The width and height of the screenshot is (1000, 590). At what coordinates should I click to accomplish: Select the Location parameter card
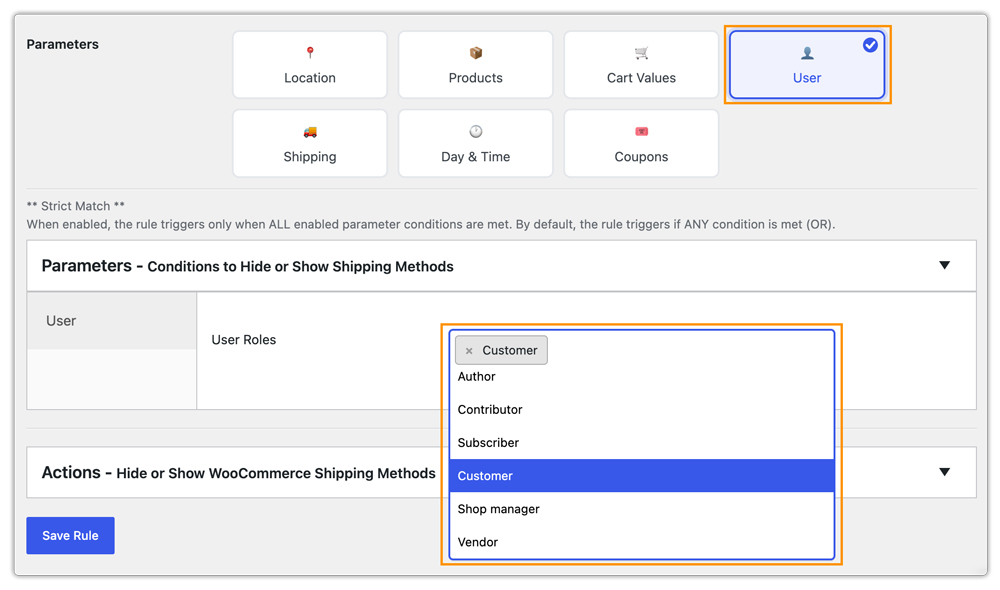click(x=310, y=65)
